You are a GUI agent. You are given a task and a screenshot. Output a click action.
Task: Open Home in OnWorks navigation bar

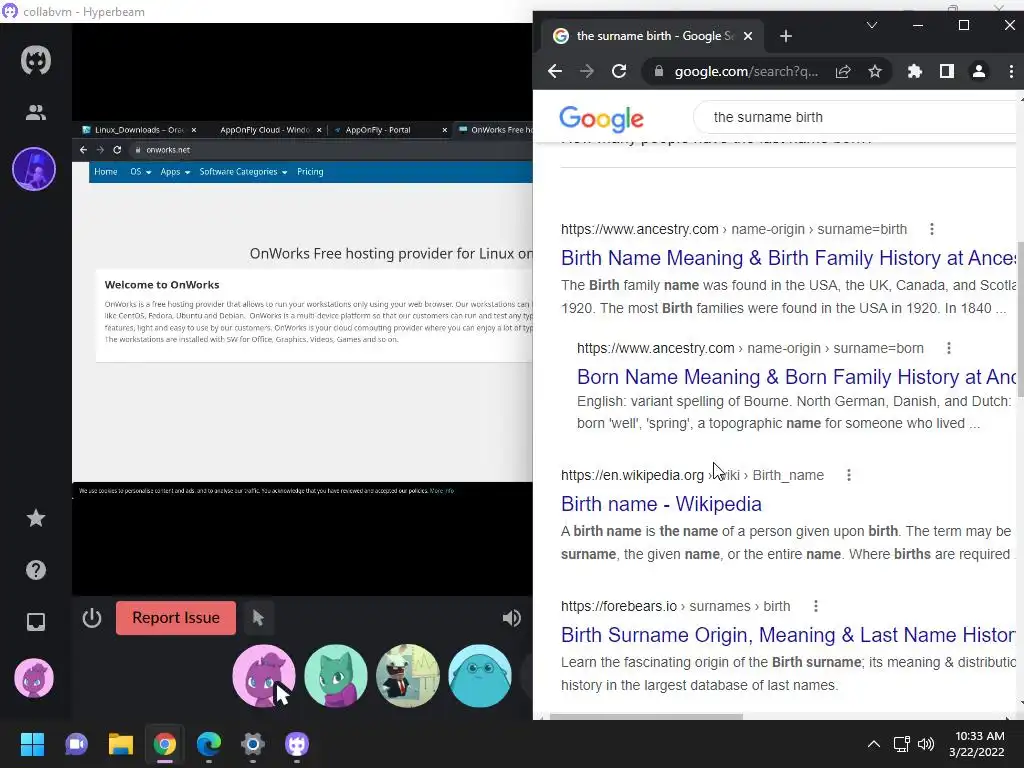click(106, 172)
